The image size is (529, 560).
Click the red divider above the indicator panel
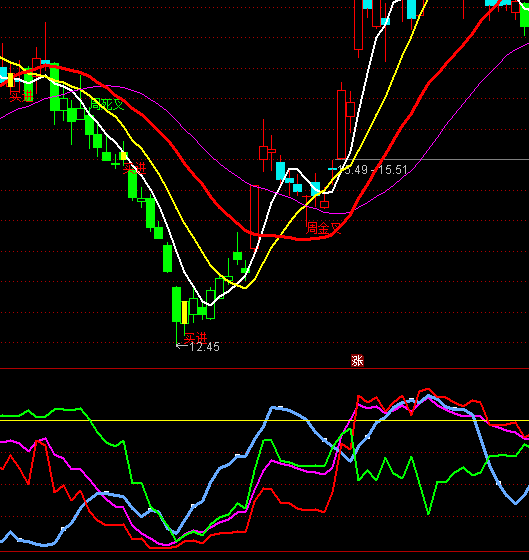coord(264,368)
